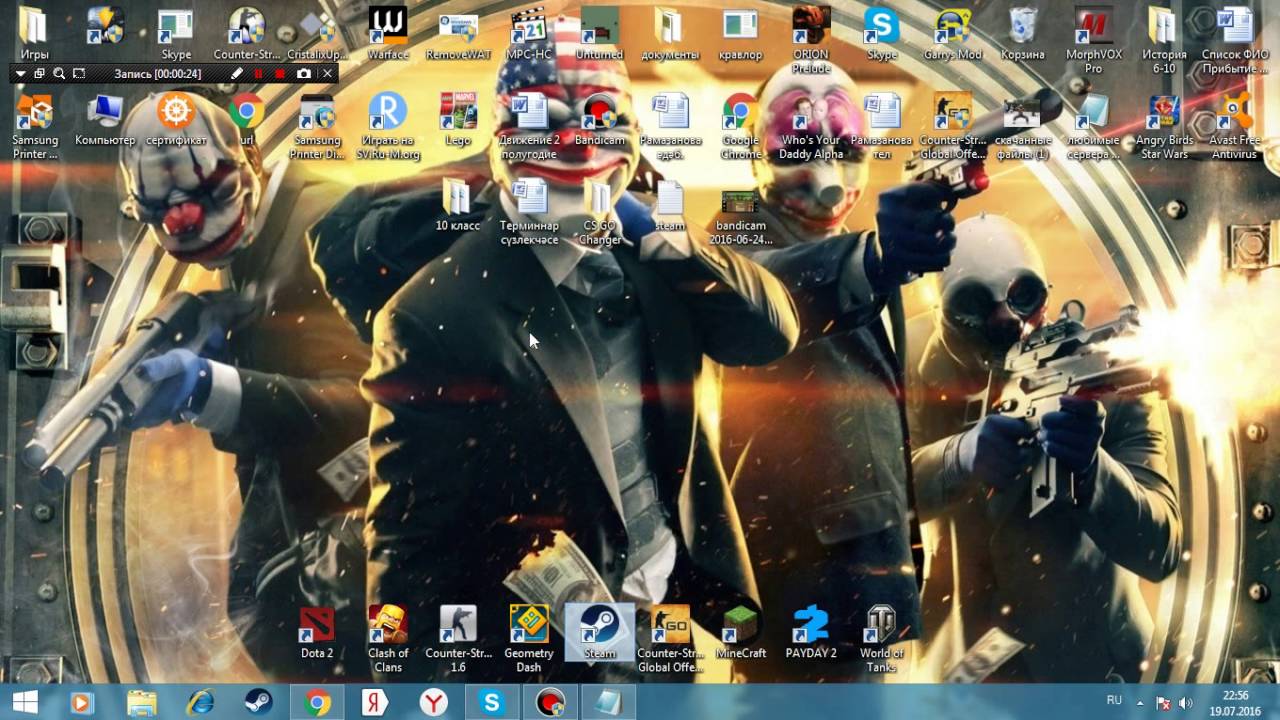
Task: Click the Bandicam magnifier search icon
Action: pyautogui.click(x=59, y=74)
